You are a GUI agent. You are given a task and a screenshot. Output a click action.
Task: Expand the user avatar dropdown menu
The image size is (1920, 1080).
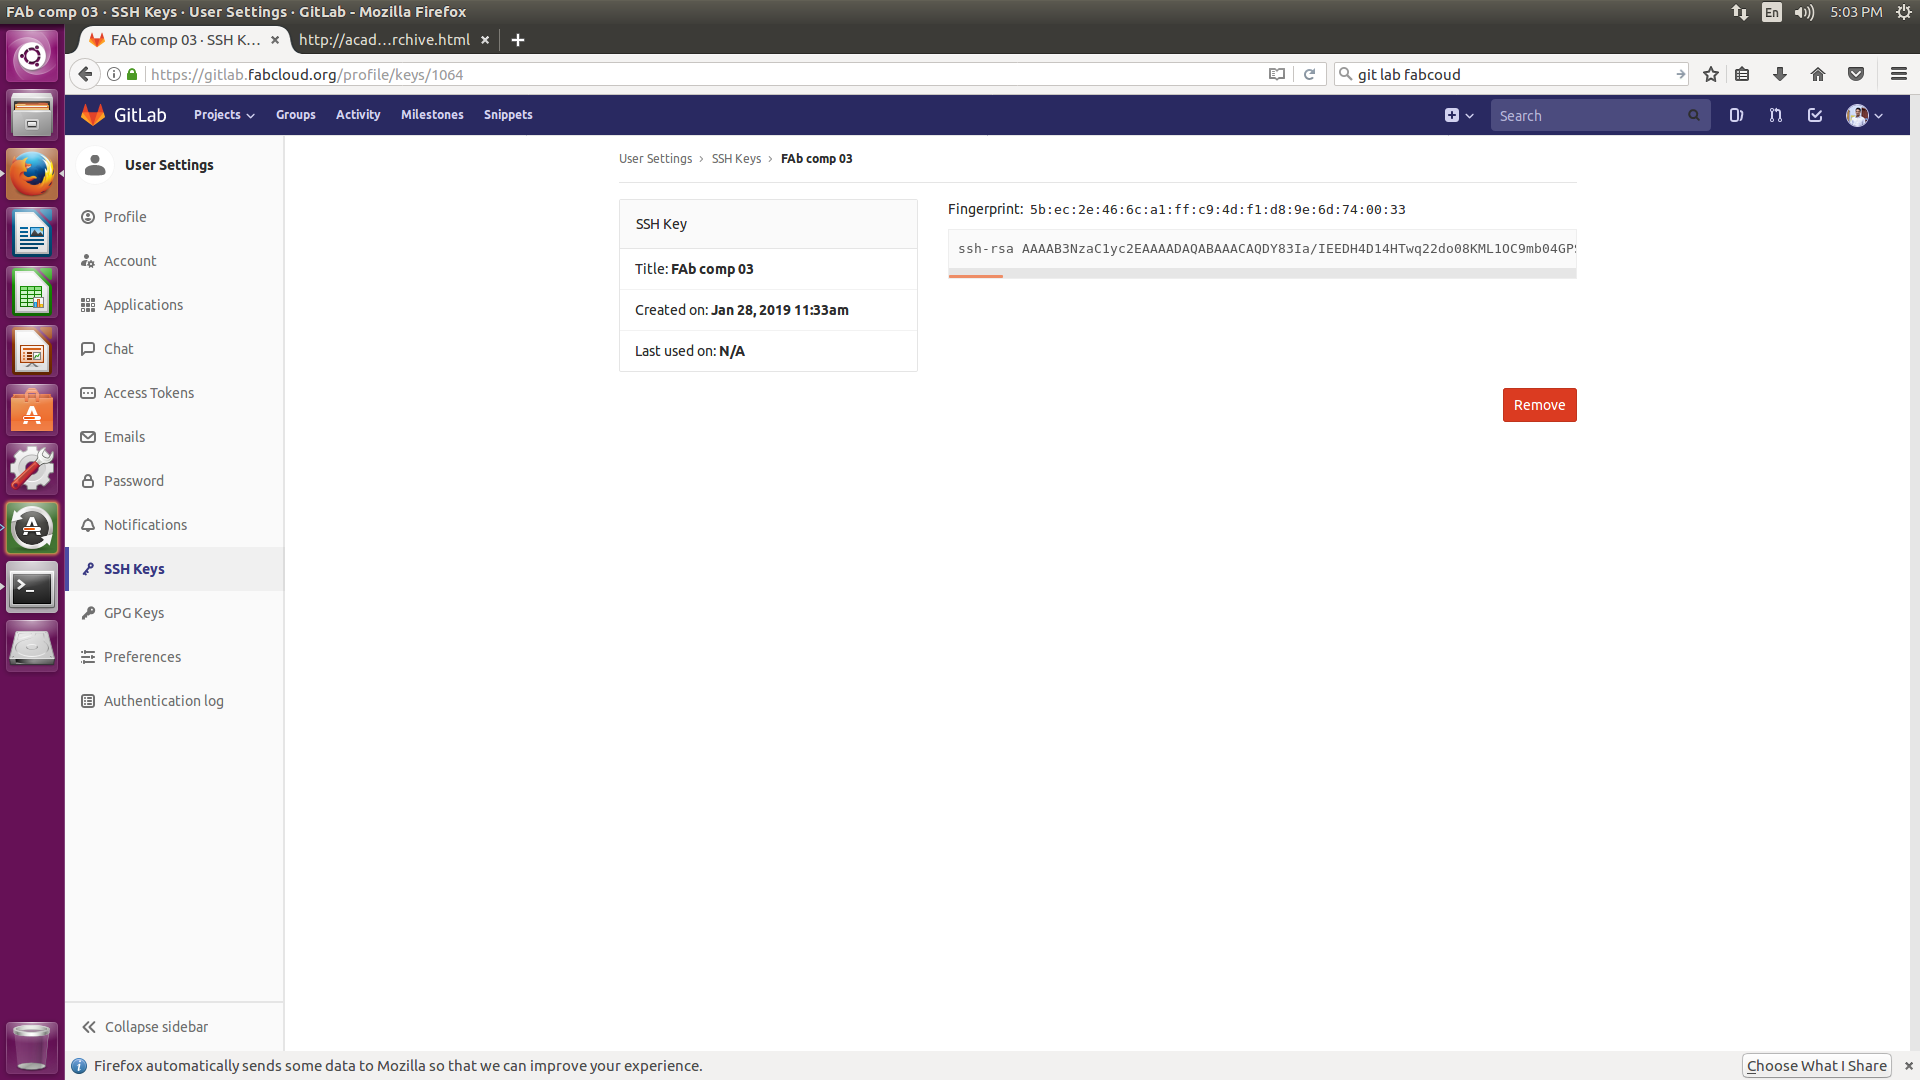1863,115
